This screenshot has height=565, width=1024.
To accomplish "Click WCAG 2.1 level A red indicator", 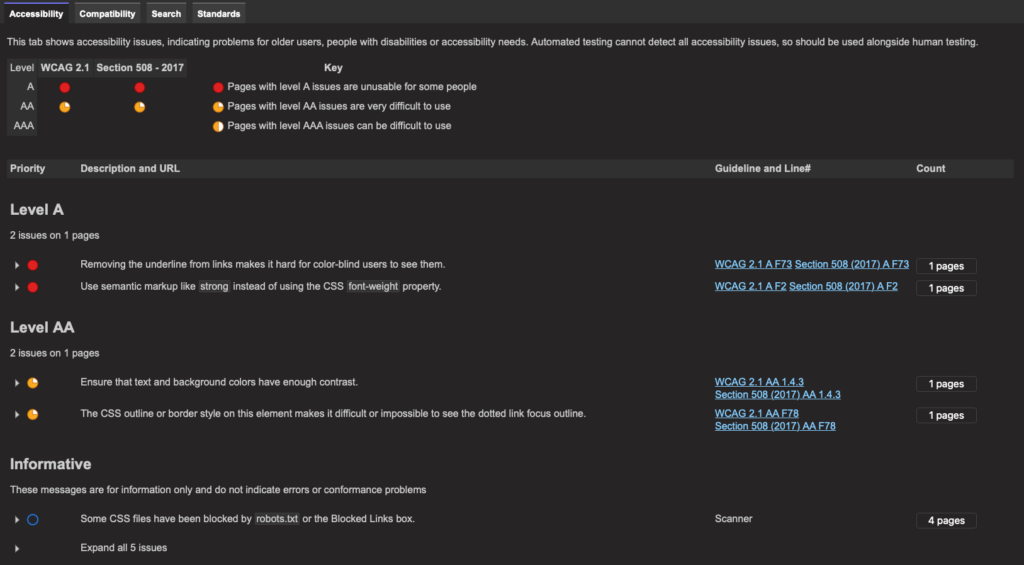I will [65, 88].
